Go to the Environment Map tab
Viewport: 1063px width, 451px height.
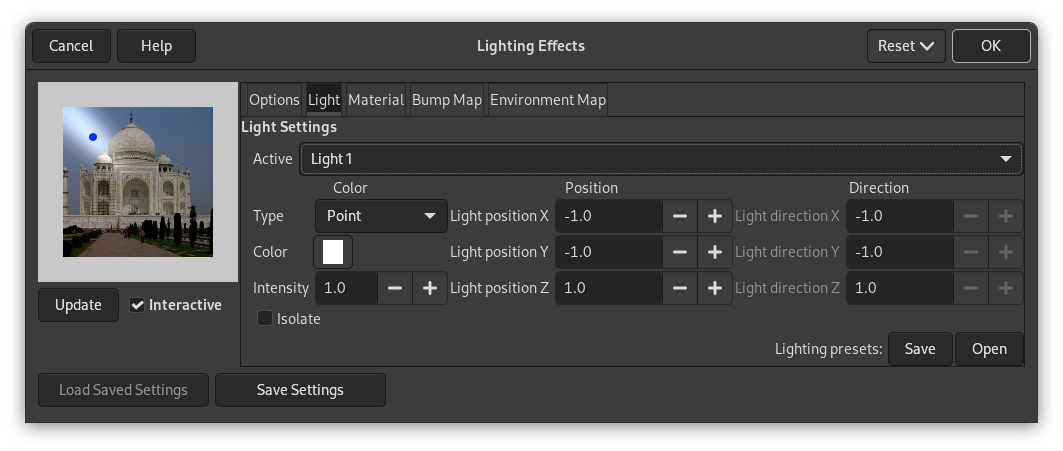[x=547, y=100]
